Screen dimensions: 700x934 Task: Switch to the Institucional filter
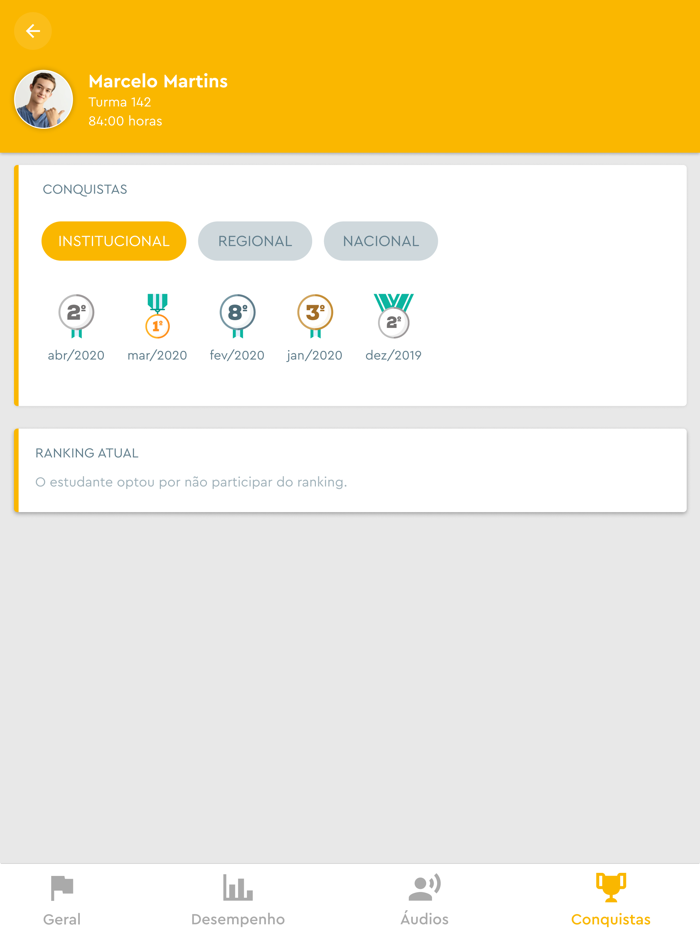click(114, 241)
